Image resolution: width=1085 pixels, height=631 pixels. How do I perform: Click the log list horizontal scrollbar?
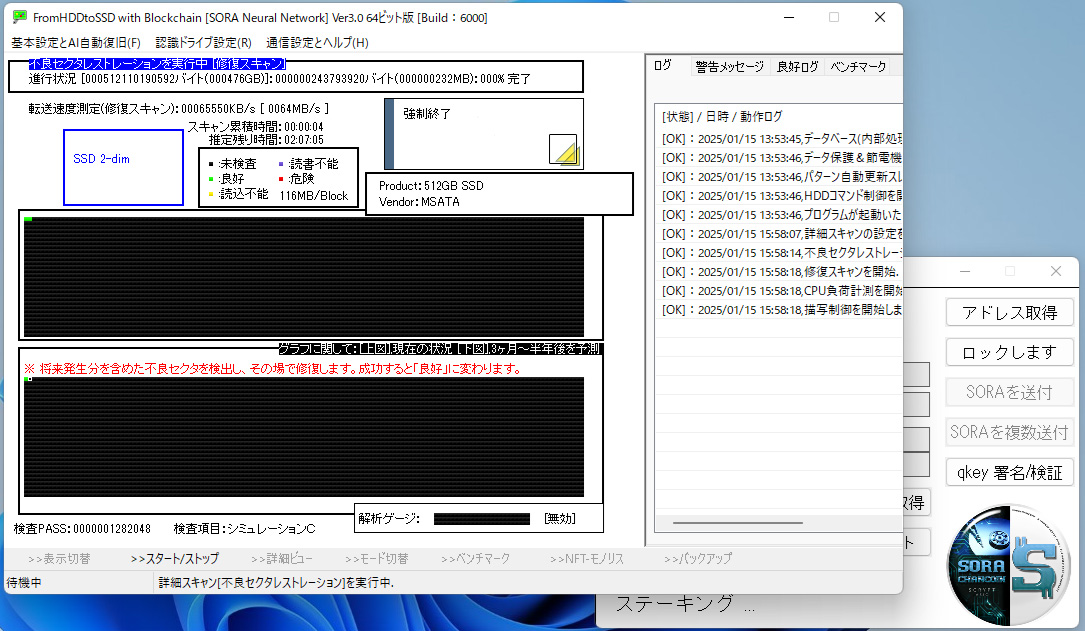tap(738, 523)
